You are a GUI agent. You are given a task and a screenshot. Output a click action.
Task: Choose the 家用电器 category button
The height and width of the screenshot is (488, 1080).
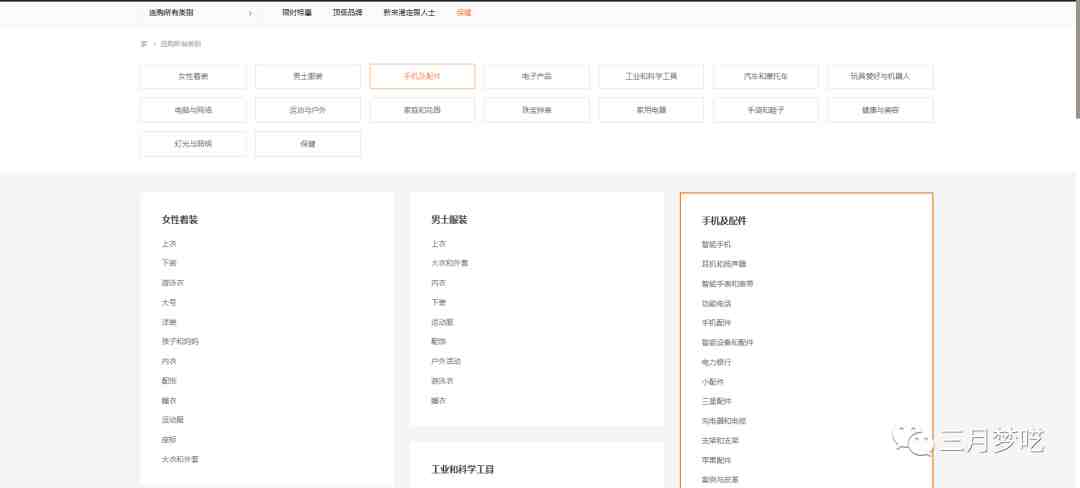651,110
